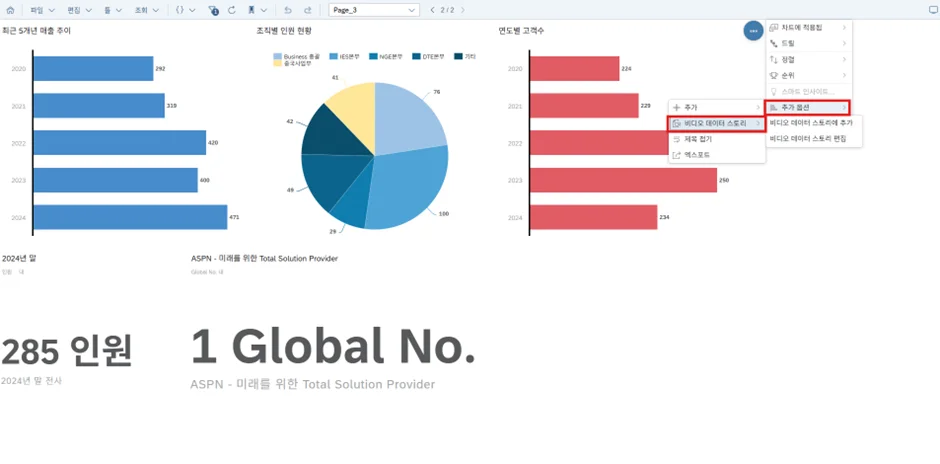940x464 pixels.
Task: Open the Page_3 page selector
Action: (374, 10)
